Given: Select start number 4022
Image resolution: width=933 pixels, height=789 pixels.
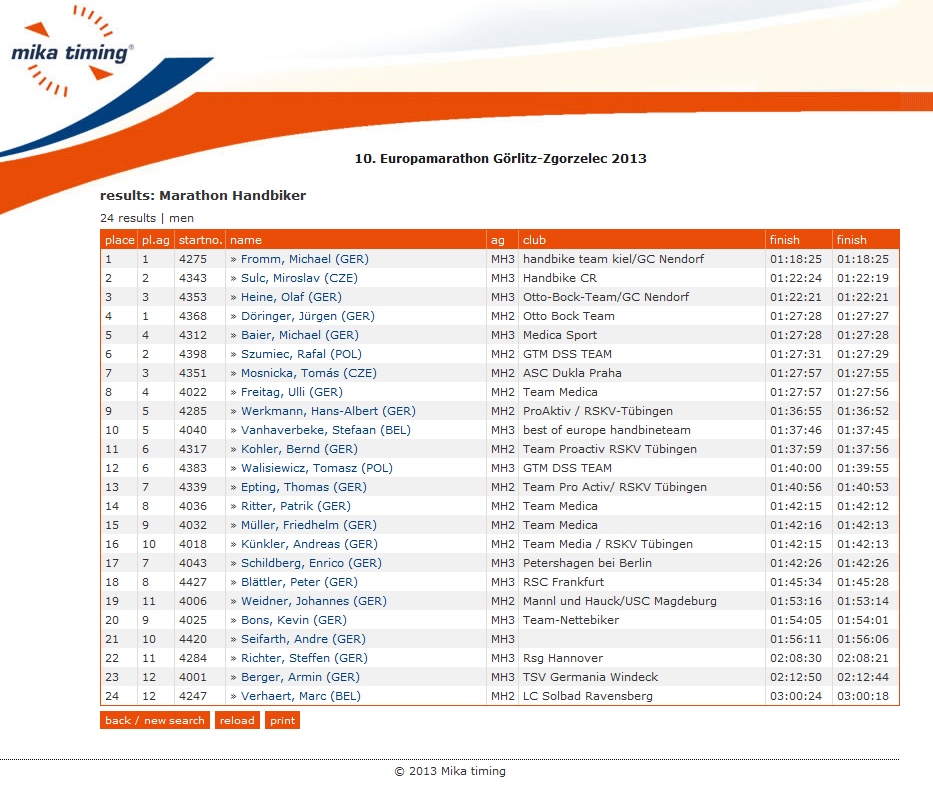Looking at the screenshot, I should 193,392.
